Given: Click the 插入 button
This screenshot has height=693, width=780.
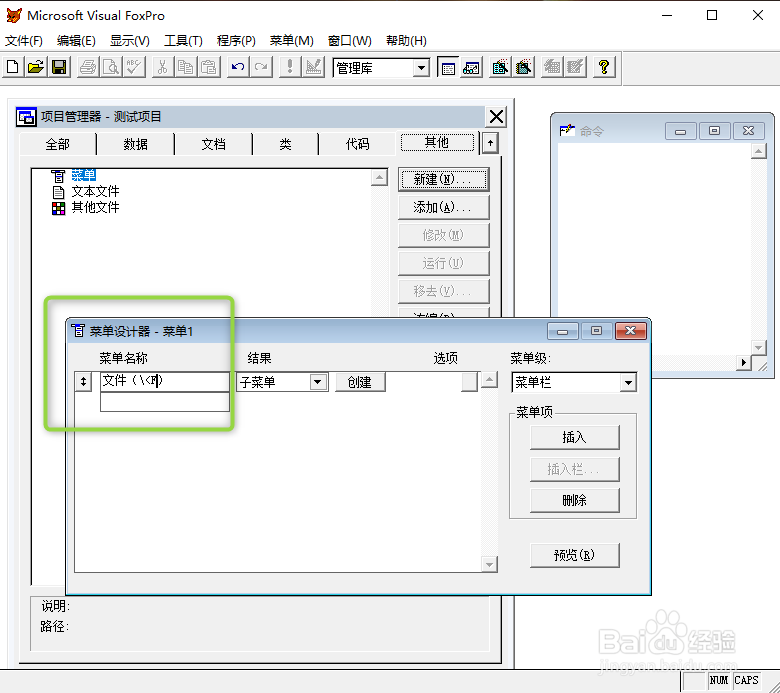Looking at the screenshot, I should (575, 437).
